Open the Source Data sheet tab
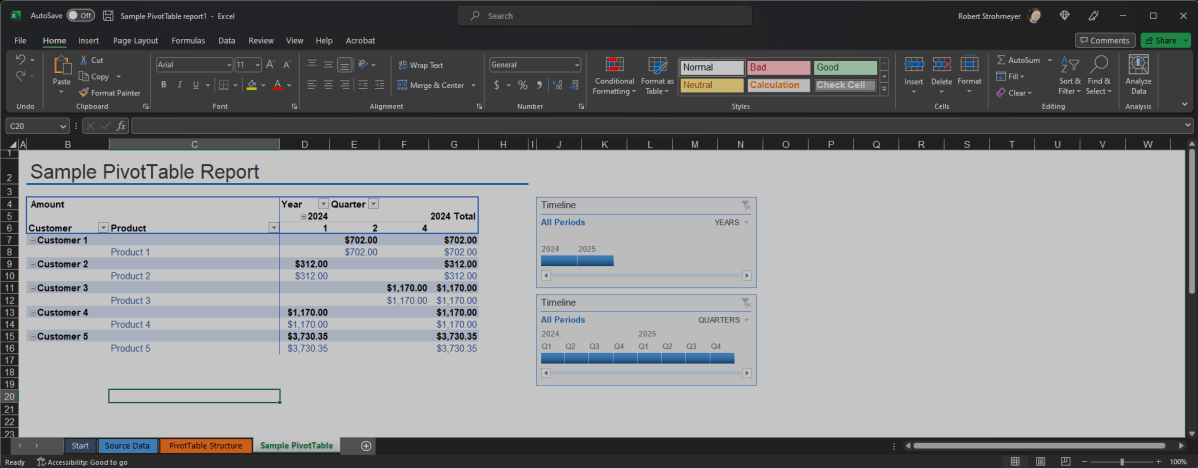 [128, 445]
